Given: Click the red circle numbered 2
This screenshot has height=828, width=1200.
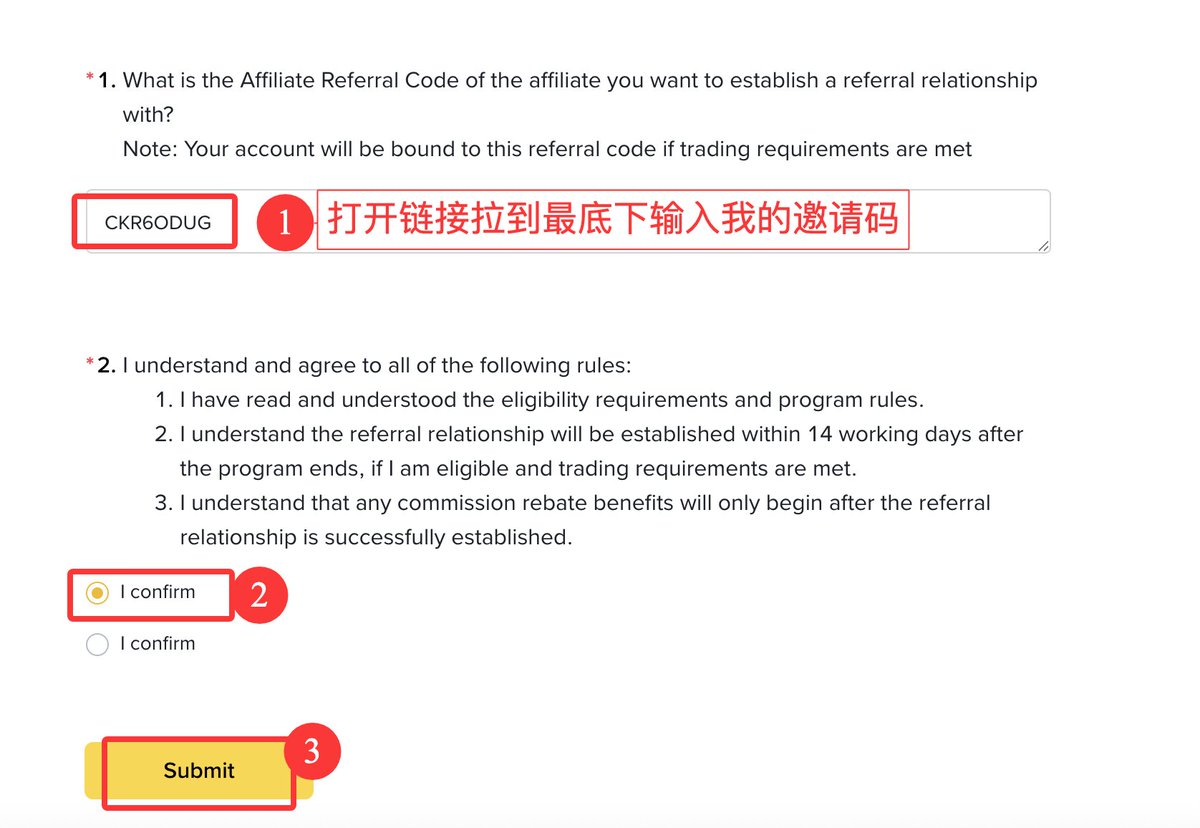Looking at the screenshot, I should (259, 596).
